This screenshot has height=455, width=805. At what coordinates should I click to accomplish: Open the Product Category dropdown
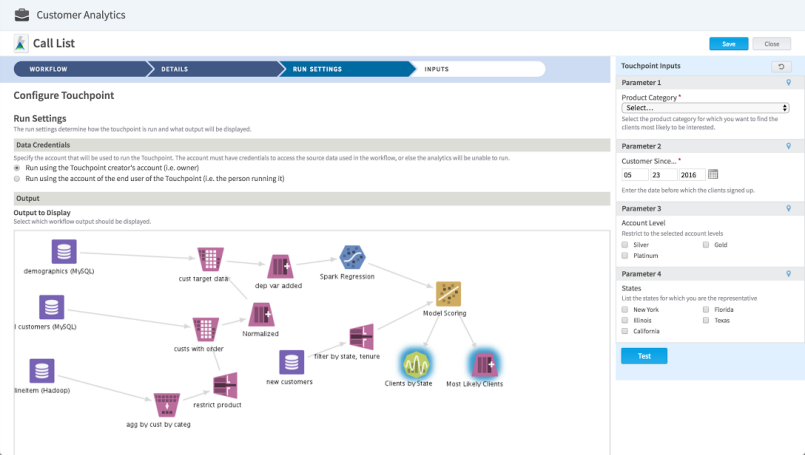tap(705, 108)
